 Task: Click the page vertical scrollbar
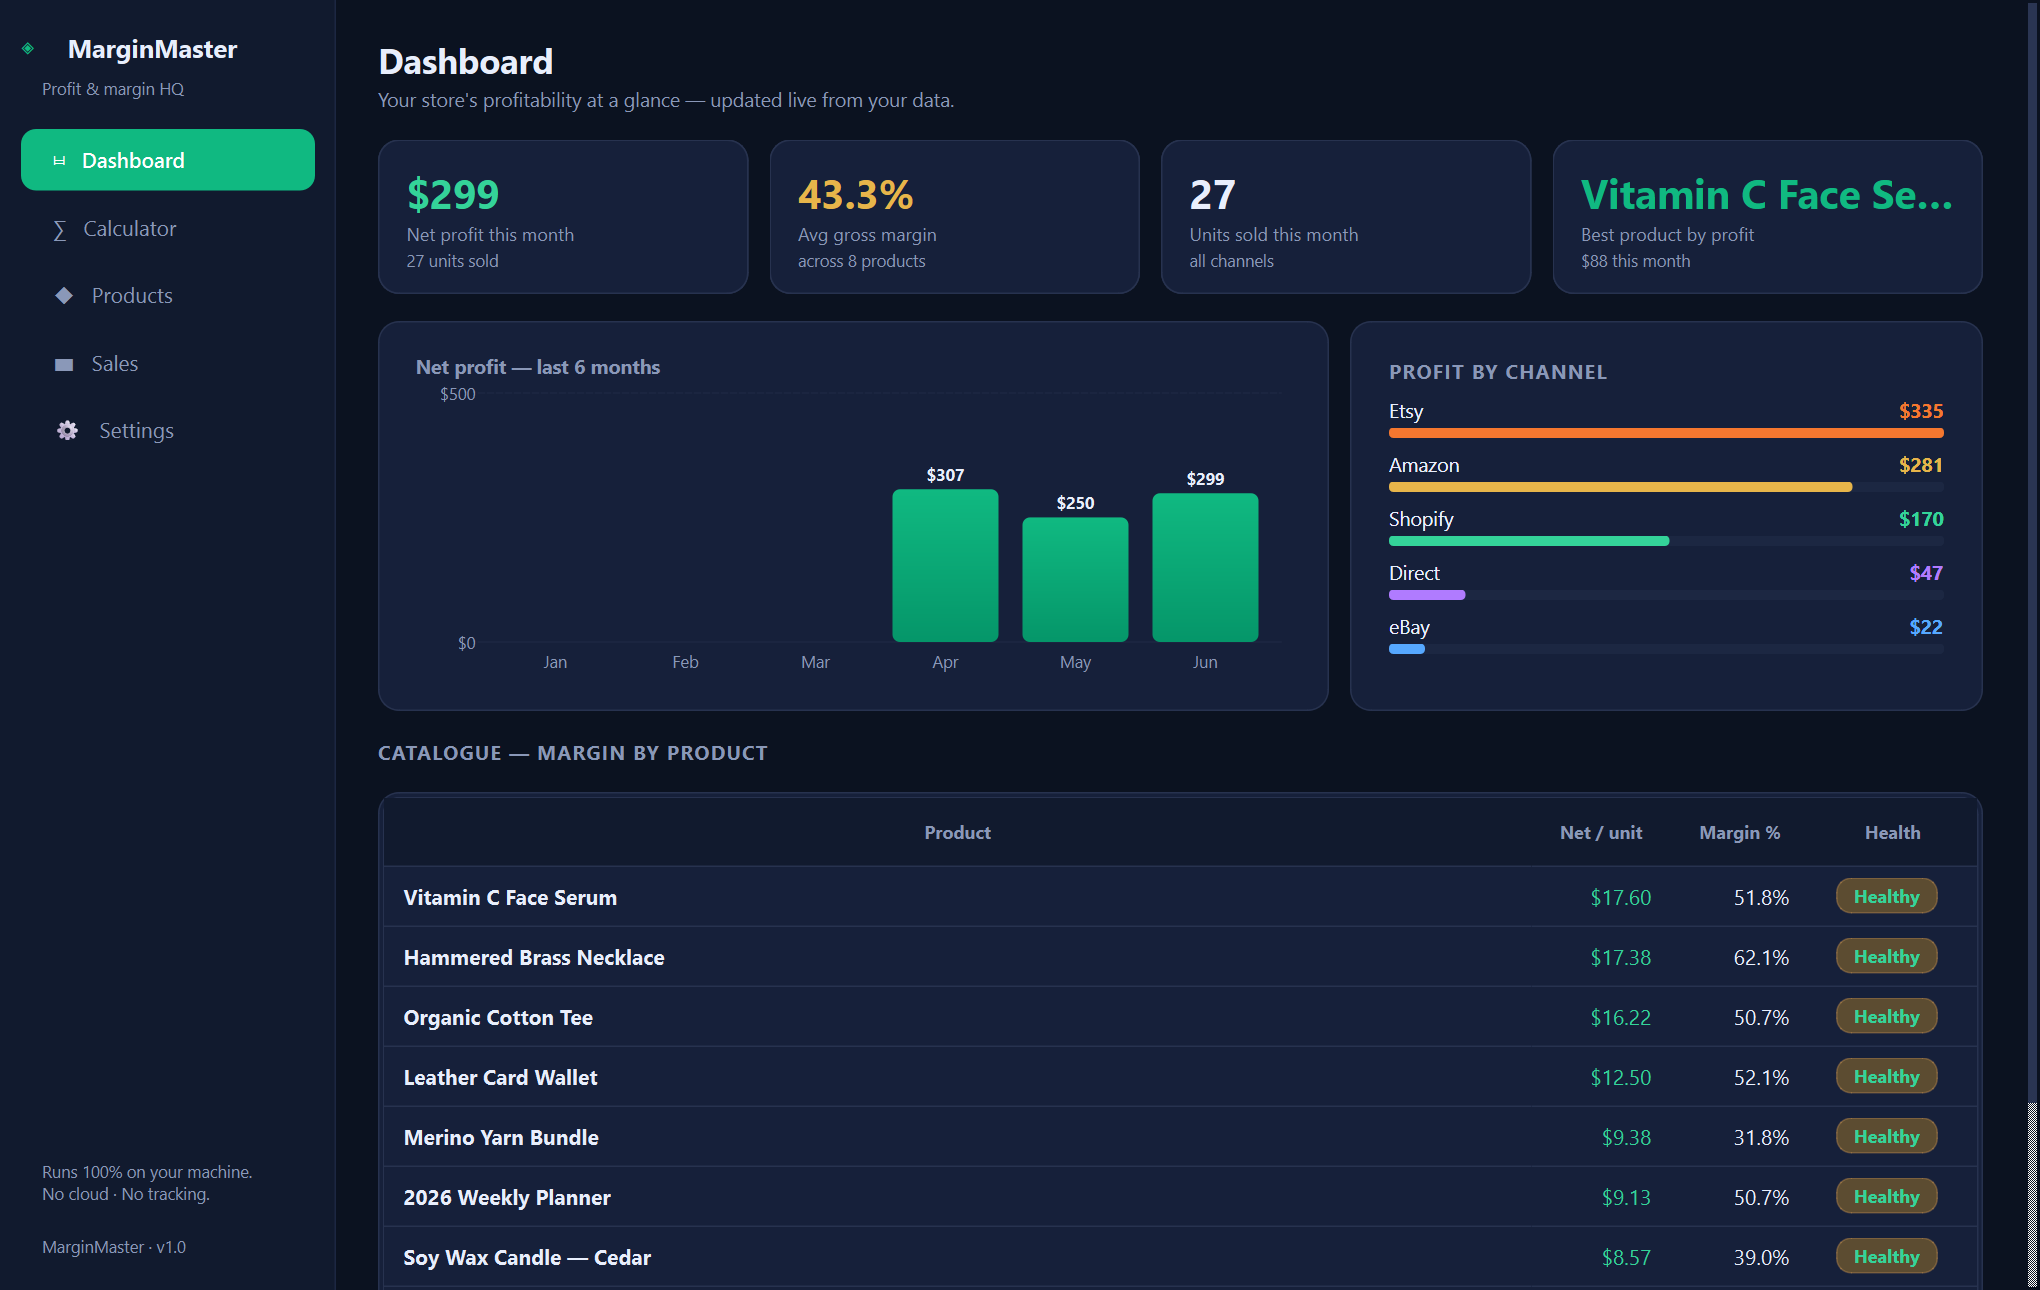tap(2032, 645)
